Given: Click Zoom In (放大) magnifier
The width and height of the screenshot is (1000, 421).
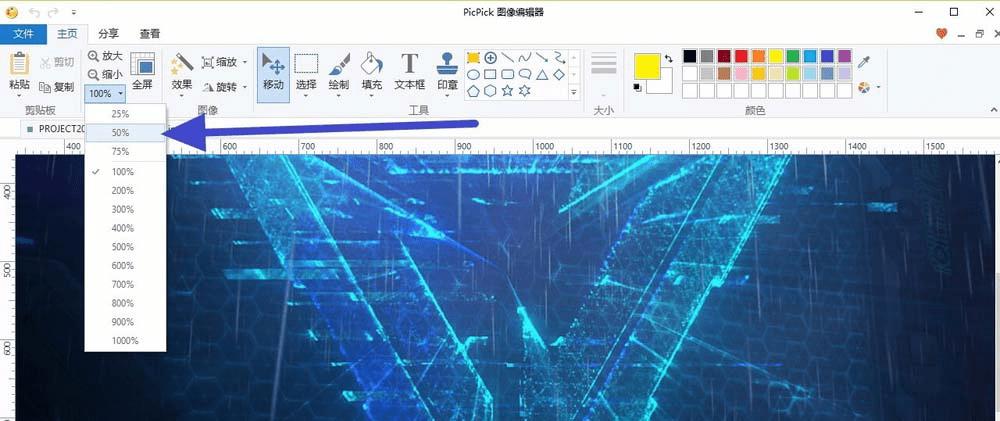Looking at the screenshot, I should (x=105, y=56).
